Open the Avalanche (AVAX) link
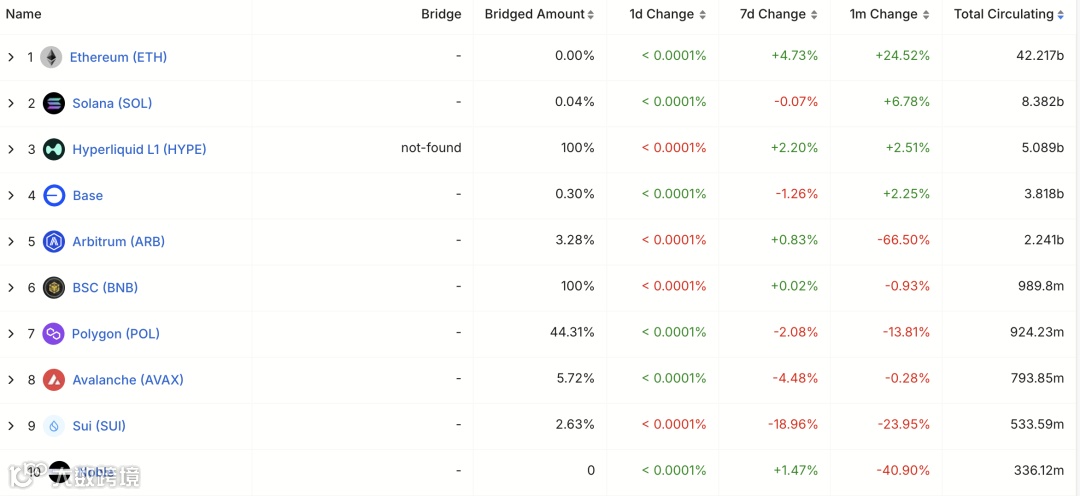Screen dimensions: 1080x496 [x=128, y=379]
